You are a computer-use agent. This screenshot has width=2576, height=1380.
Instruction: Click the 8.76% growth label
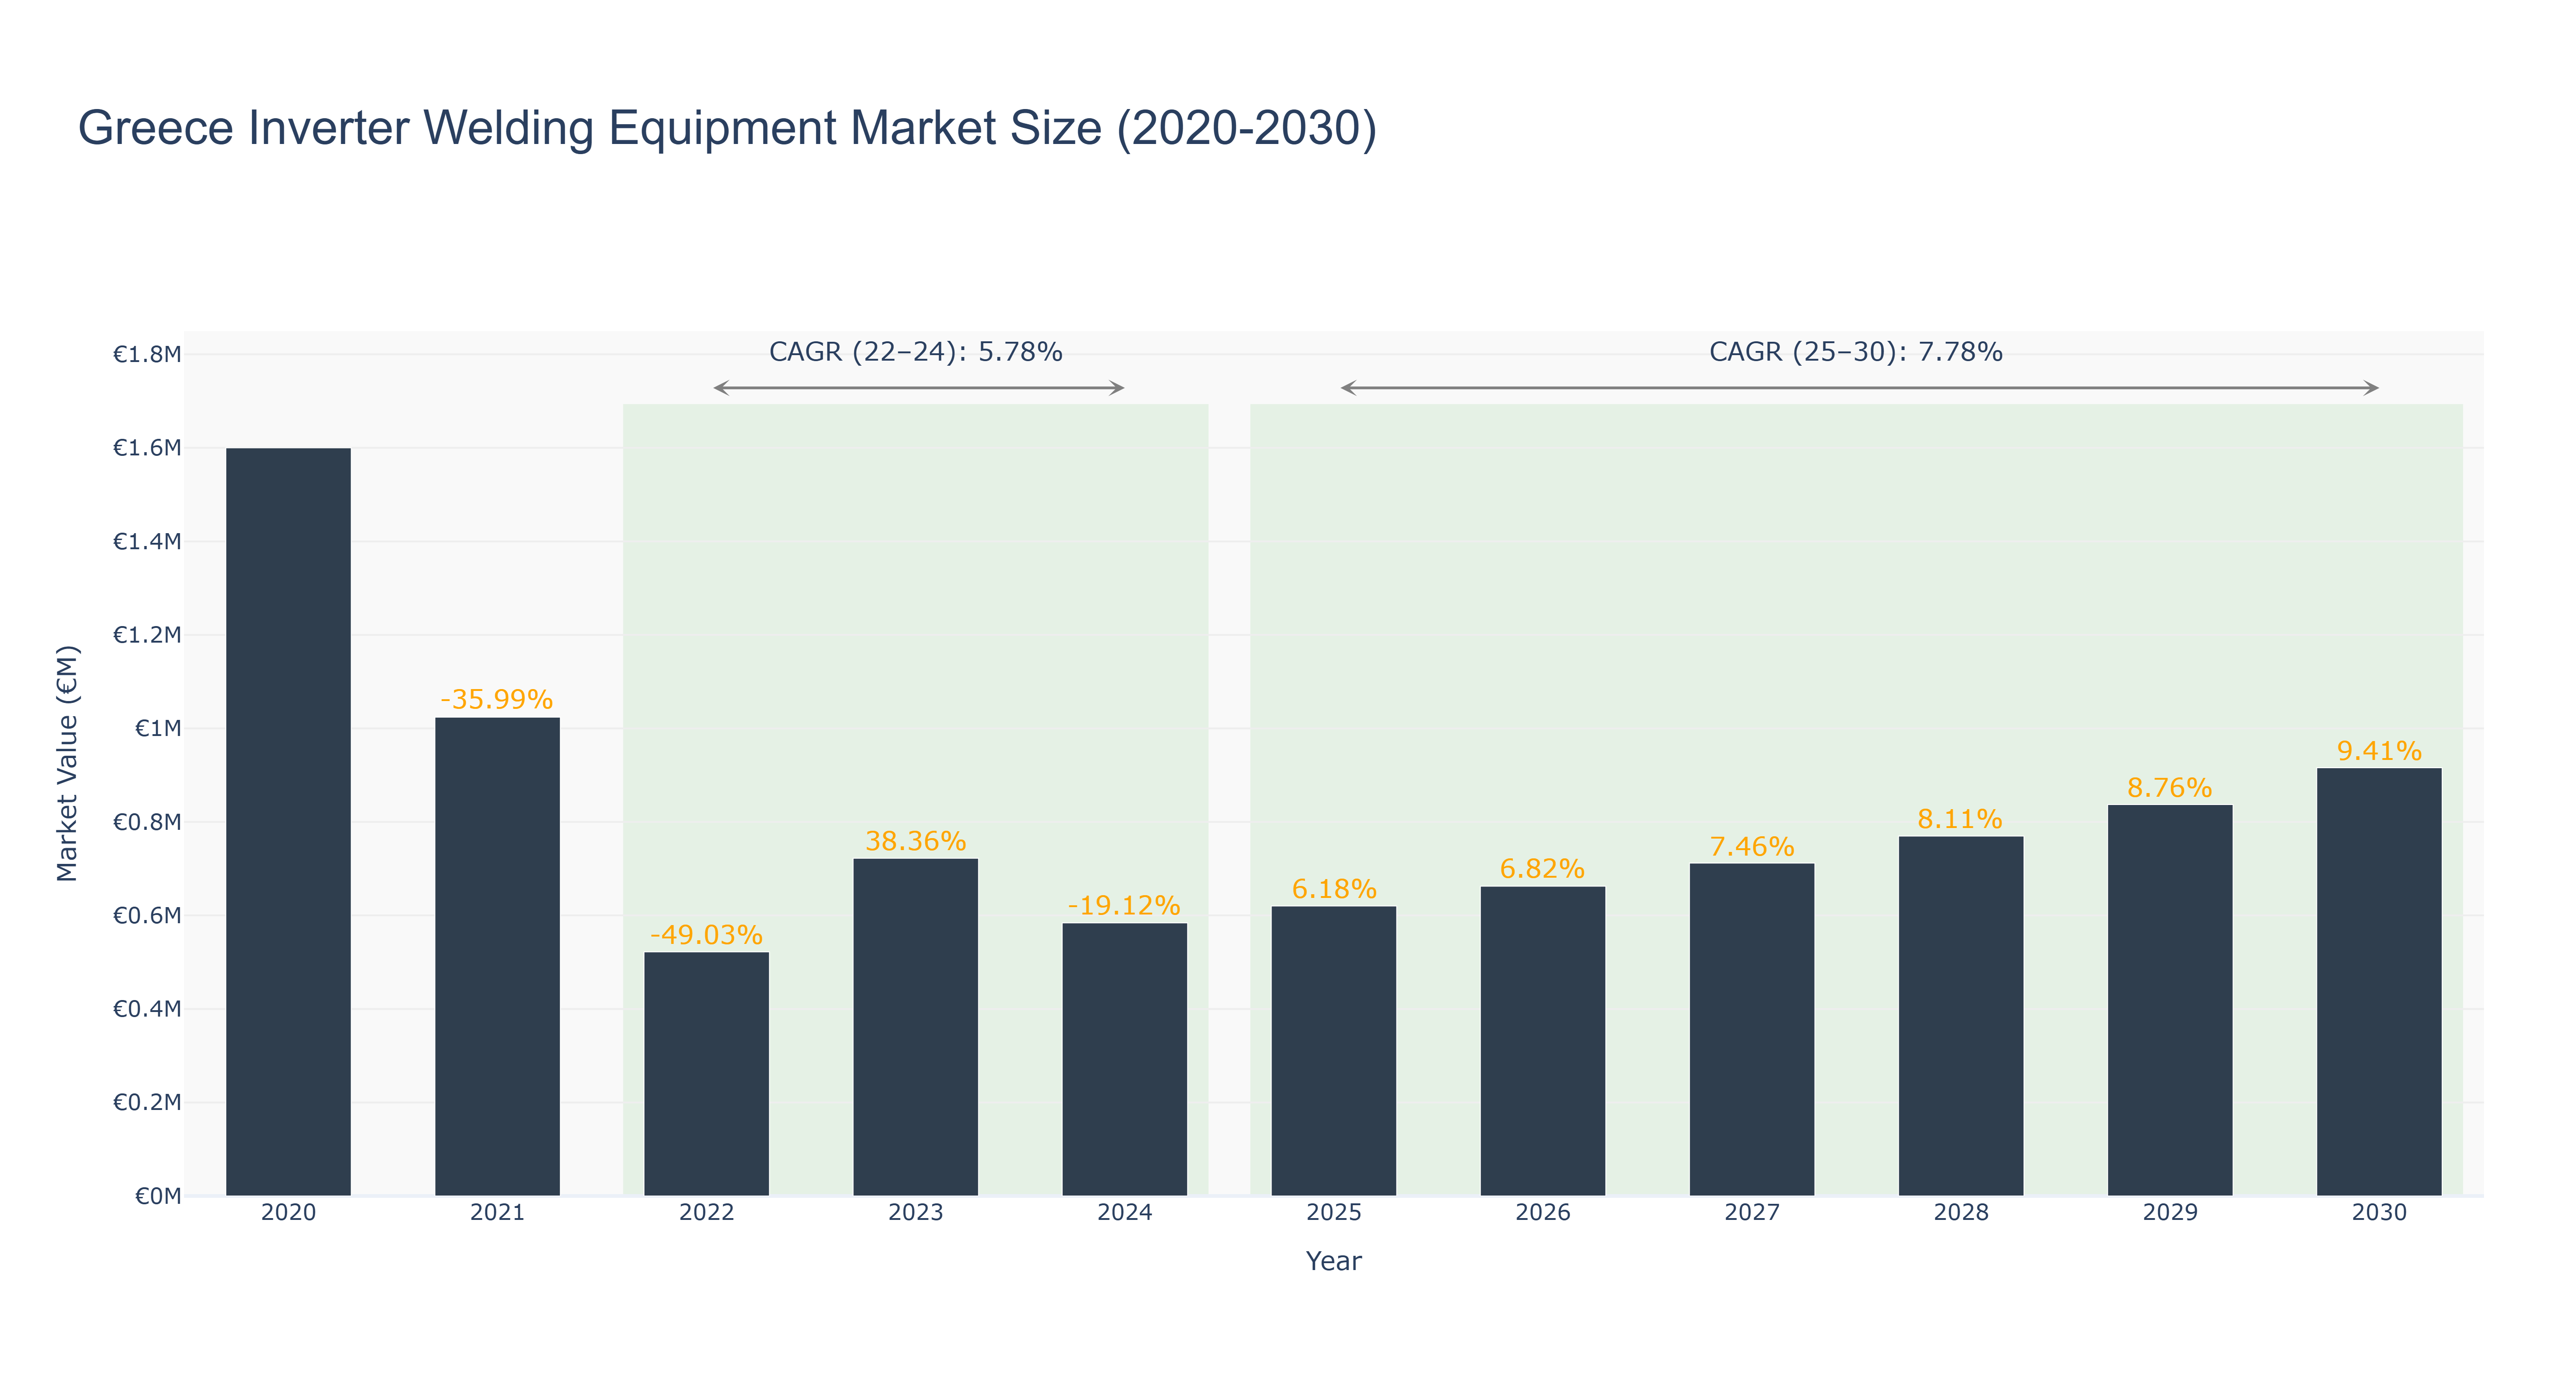2169,788
